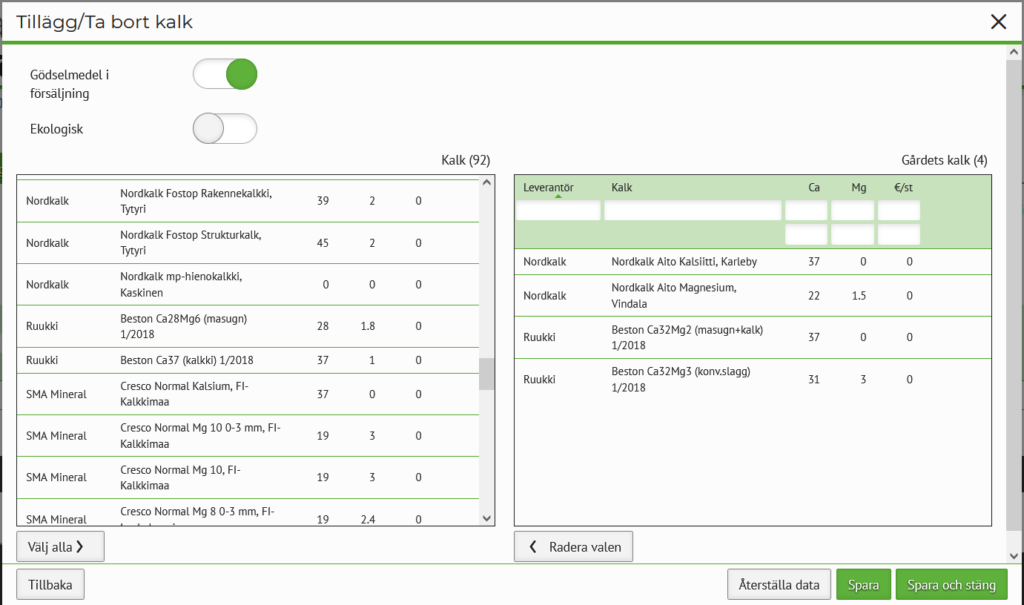Click the dialog scrollbar's up arrow
This screenshot has height=605, width=1024.
point(1014,52)
